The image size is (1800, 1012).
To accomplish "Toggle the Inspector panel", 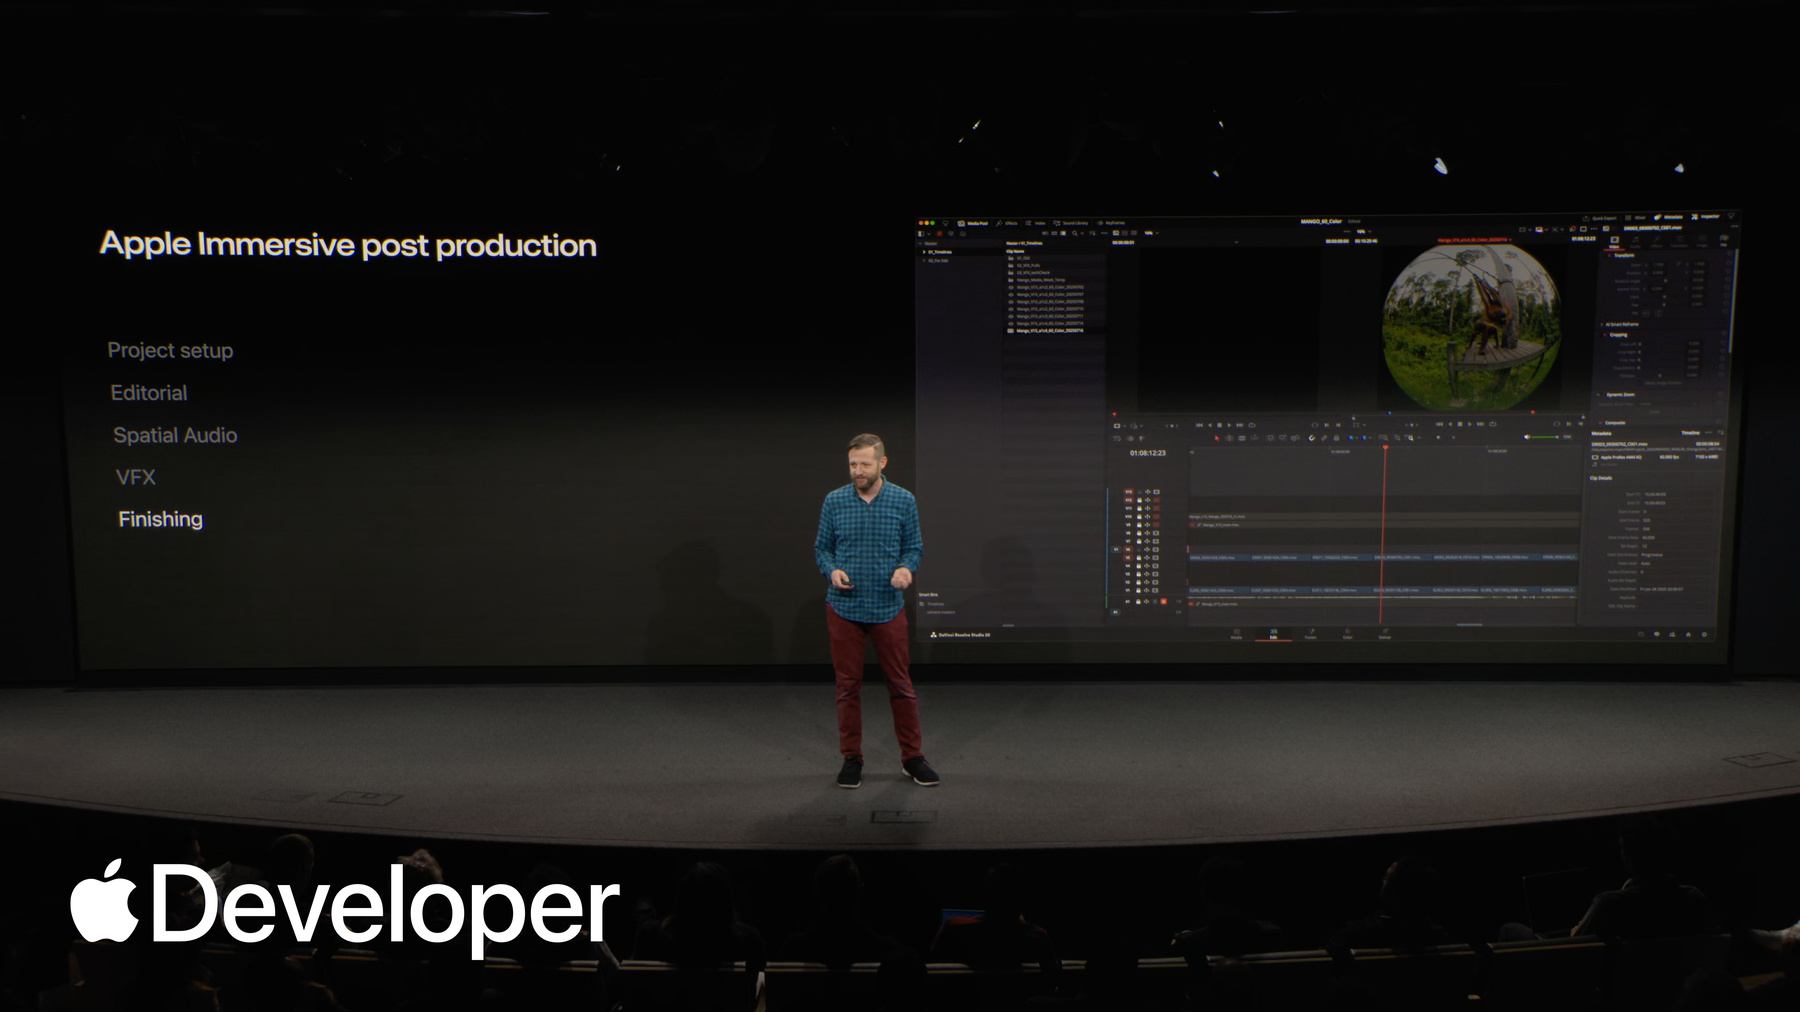I will (1706, 217).
